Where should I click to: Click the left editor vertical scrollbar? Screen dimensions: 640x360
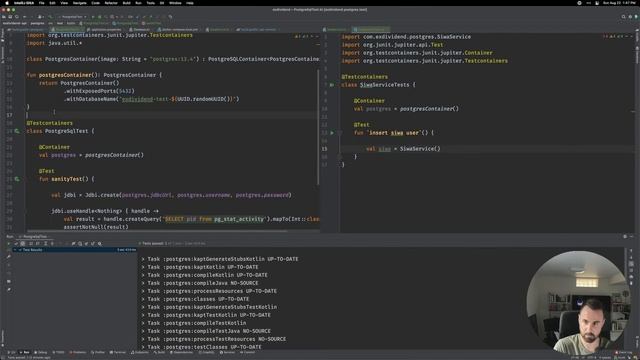(318, 127)
